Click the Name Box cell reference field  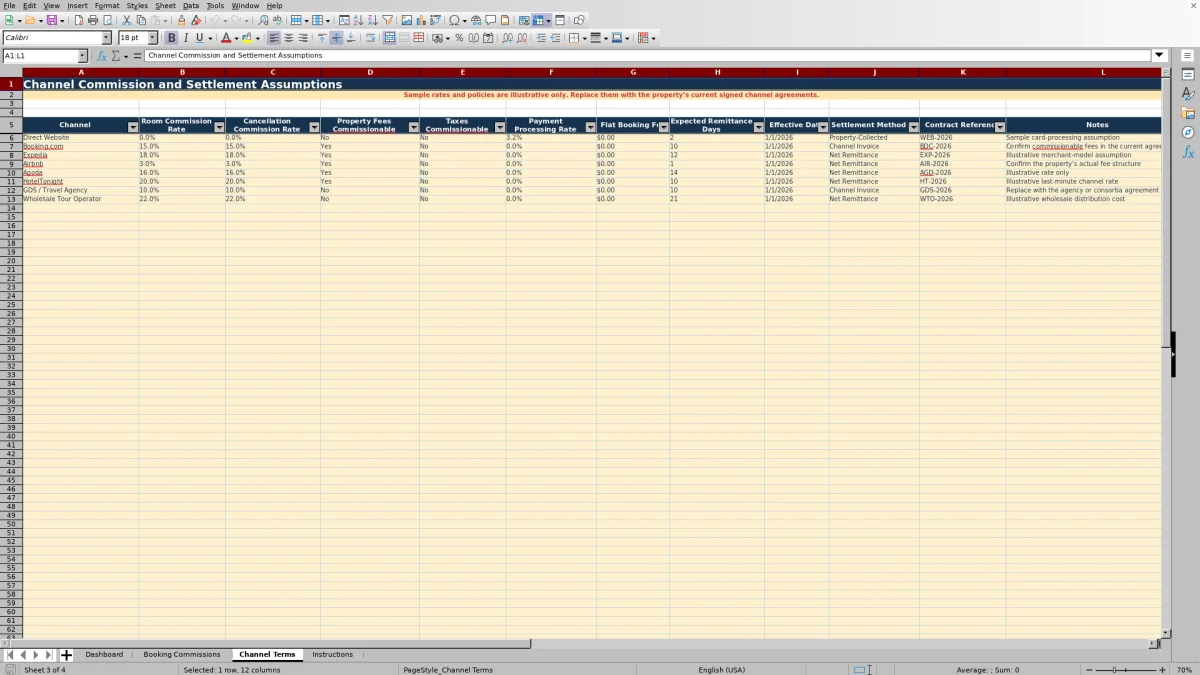[40, 56]
